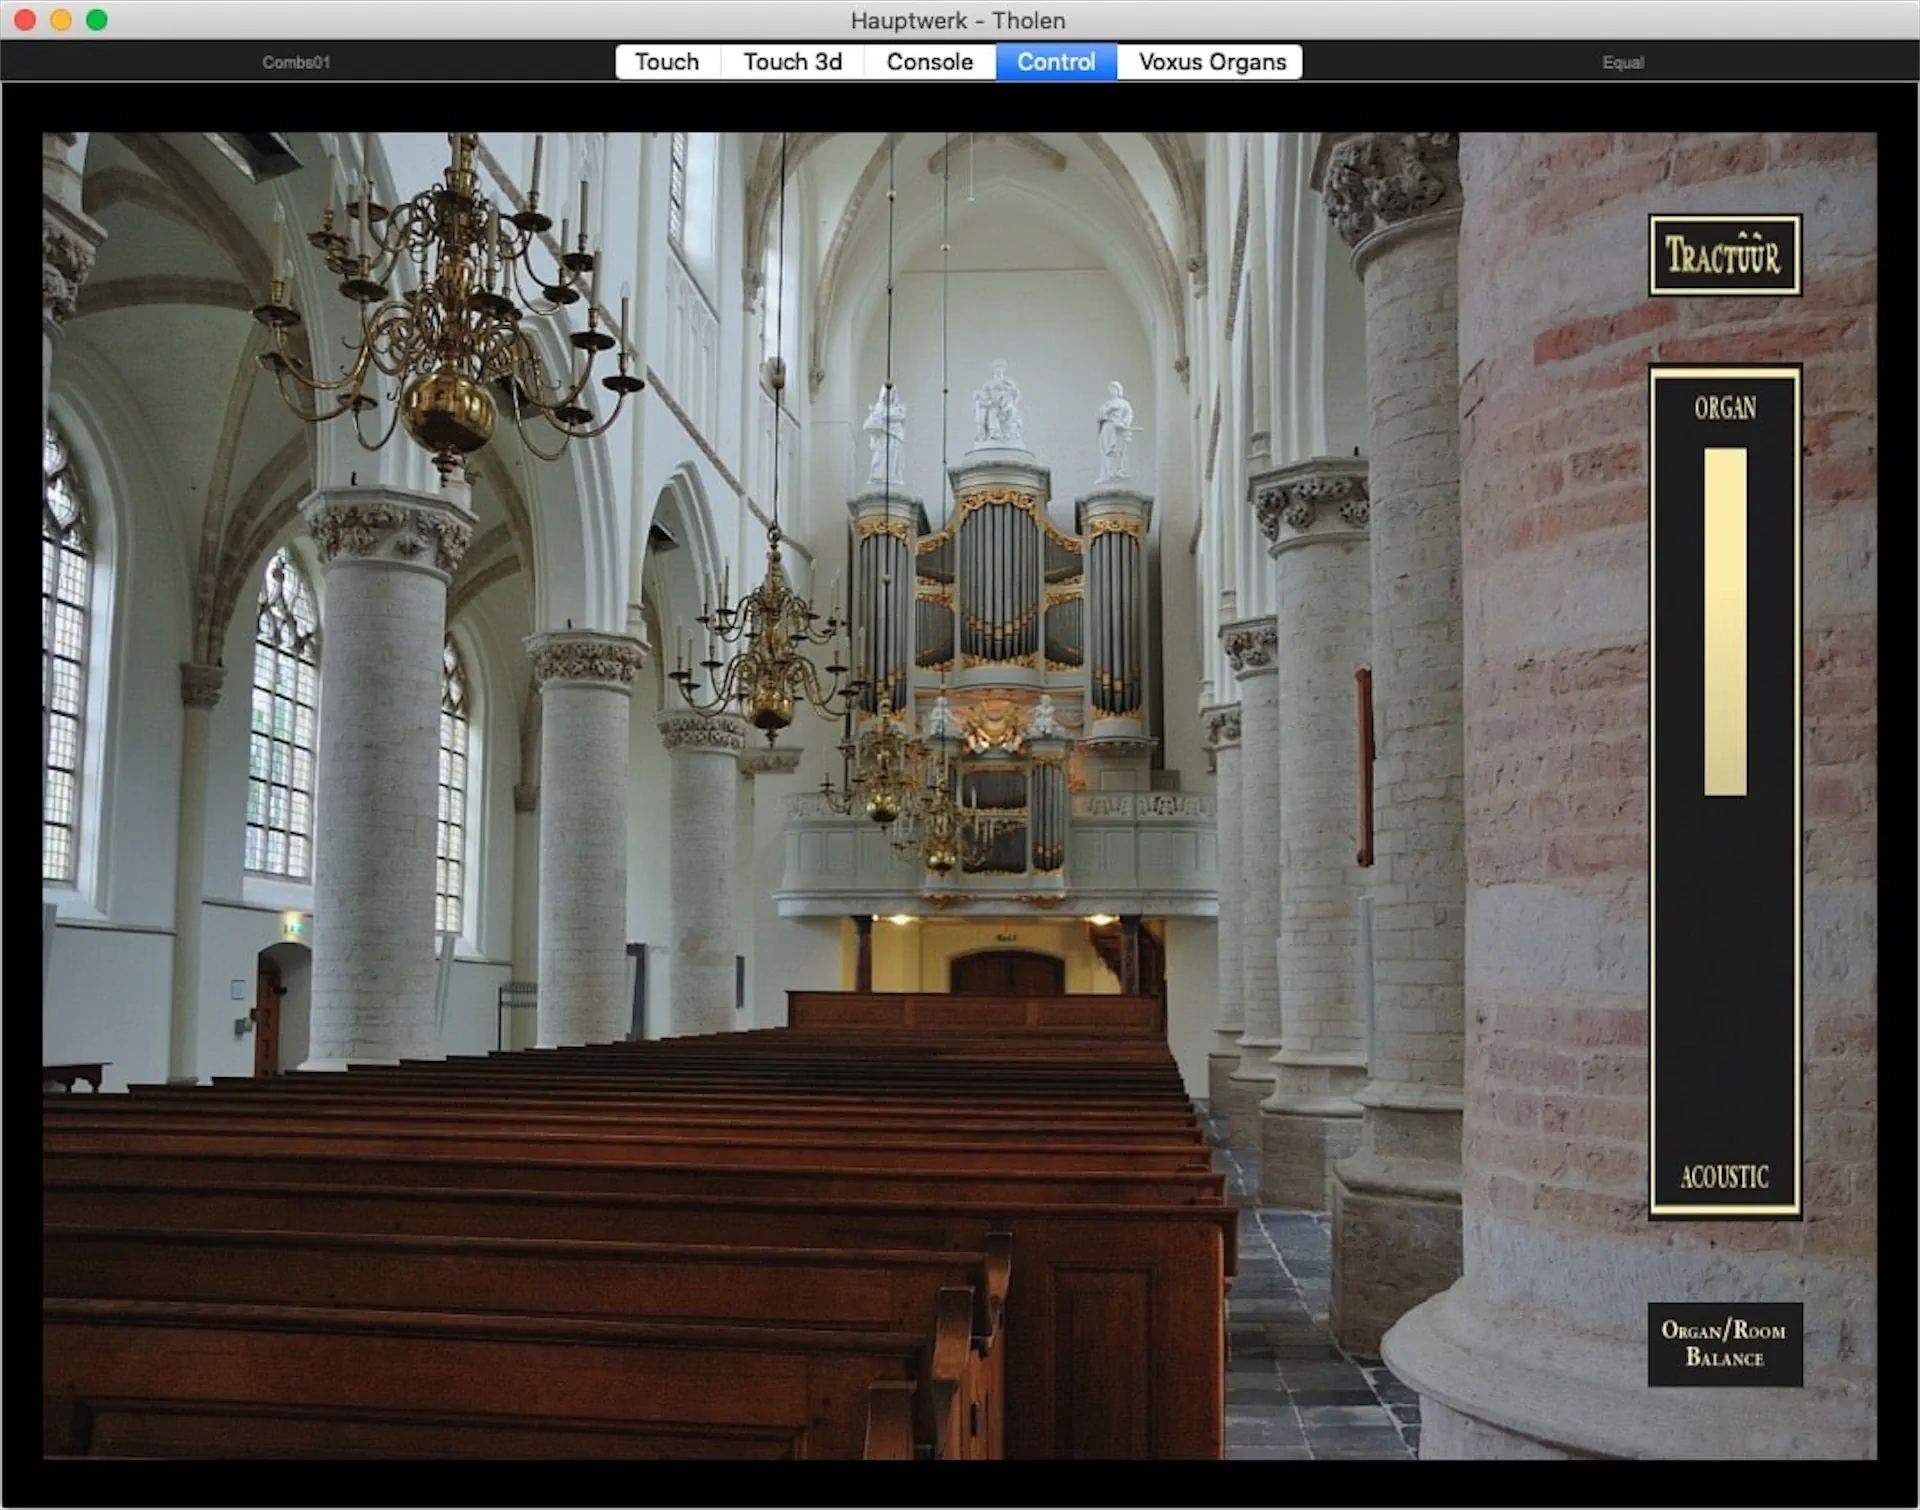
Task: Click the Equal temperament label
Action: point(1622,62)
